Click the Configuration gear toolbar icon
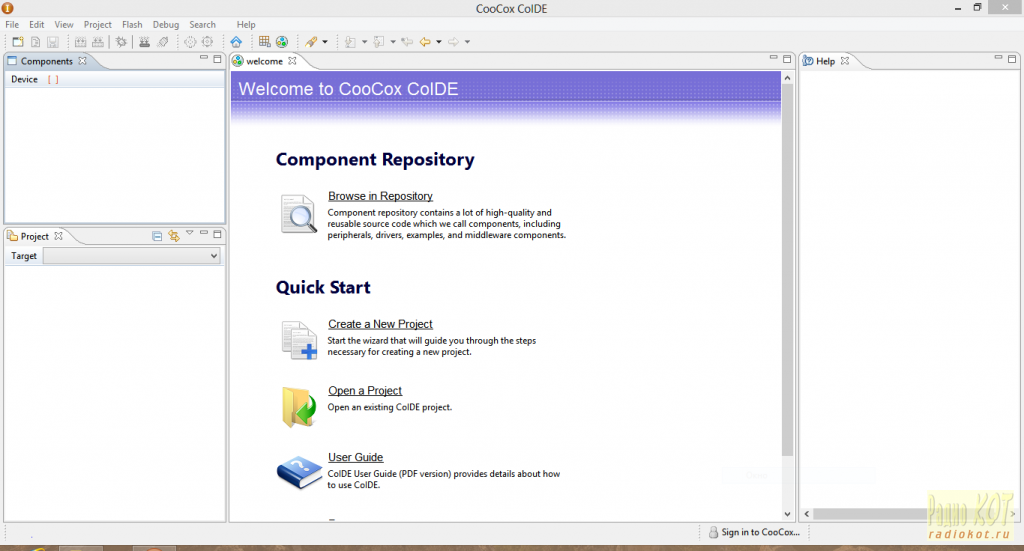Image resolution: width=1024 pixels, height=551 pixels. 121,42
